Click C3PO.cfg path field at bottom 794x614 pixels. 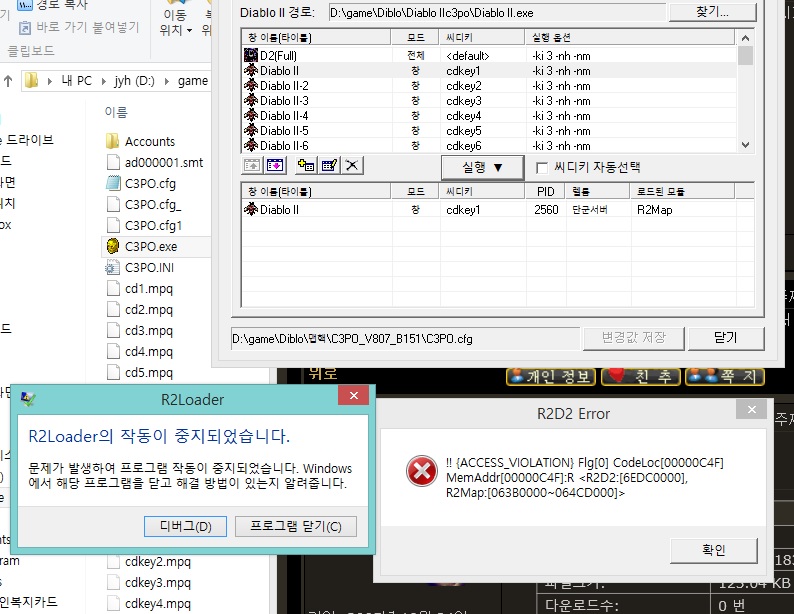pos(405,339)
